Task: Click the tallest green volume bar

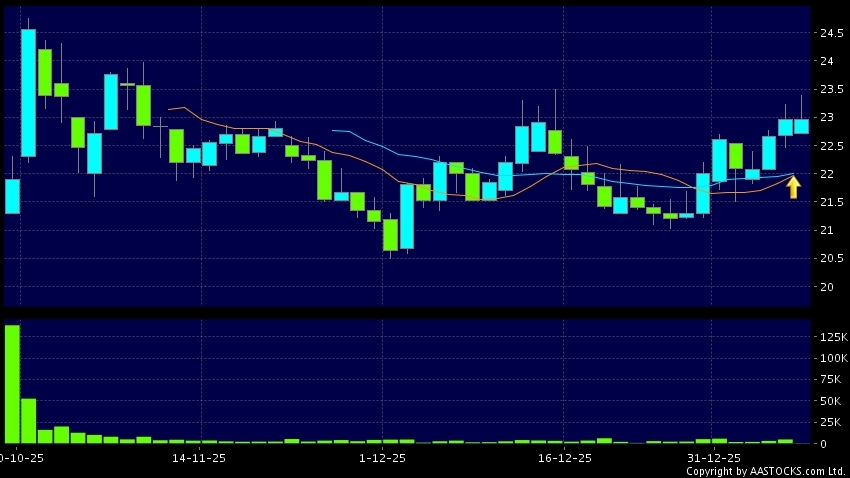Action: [x=12, y=384]
